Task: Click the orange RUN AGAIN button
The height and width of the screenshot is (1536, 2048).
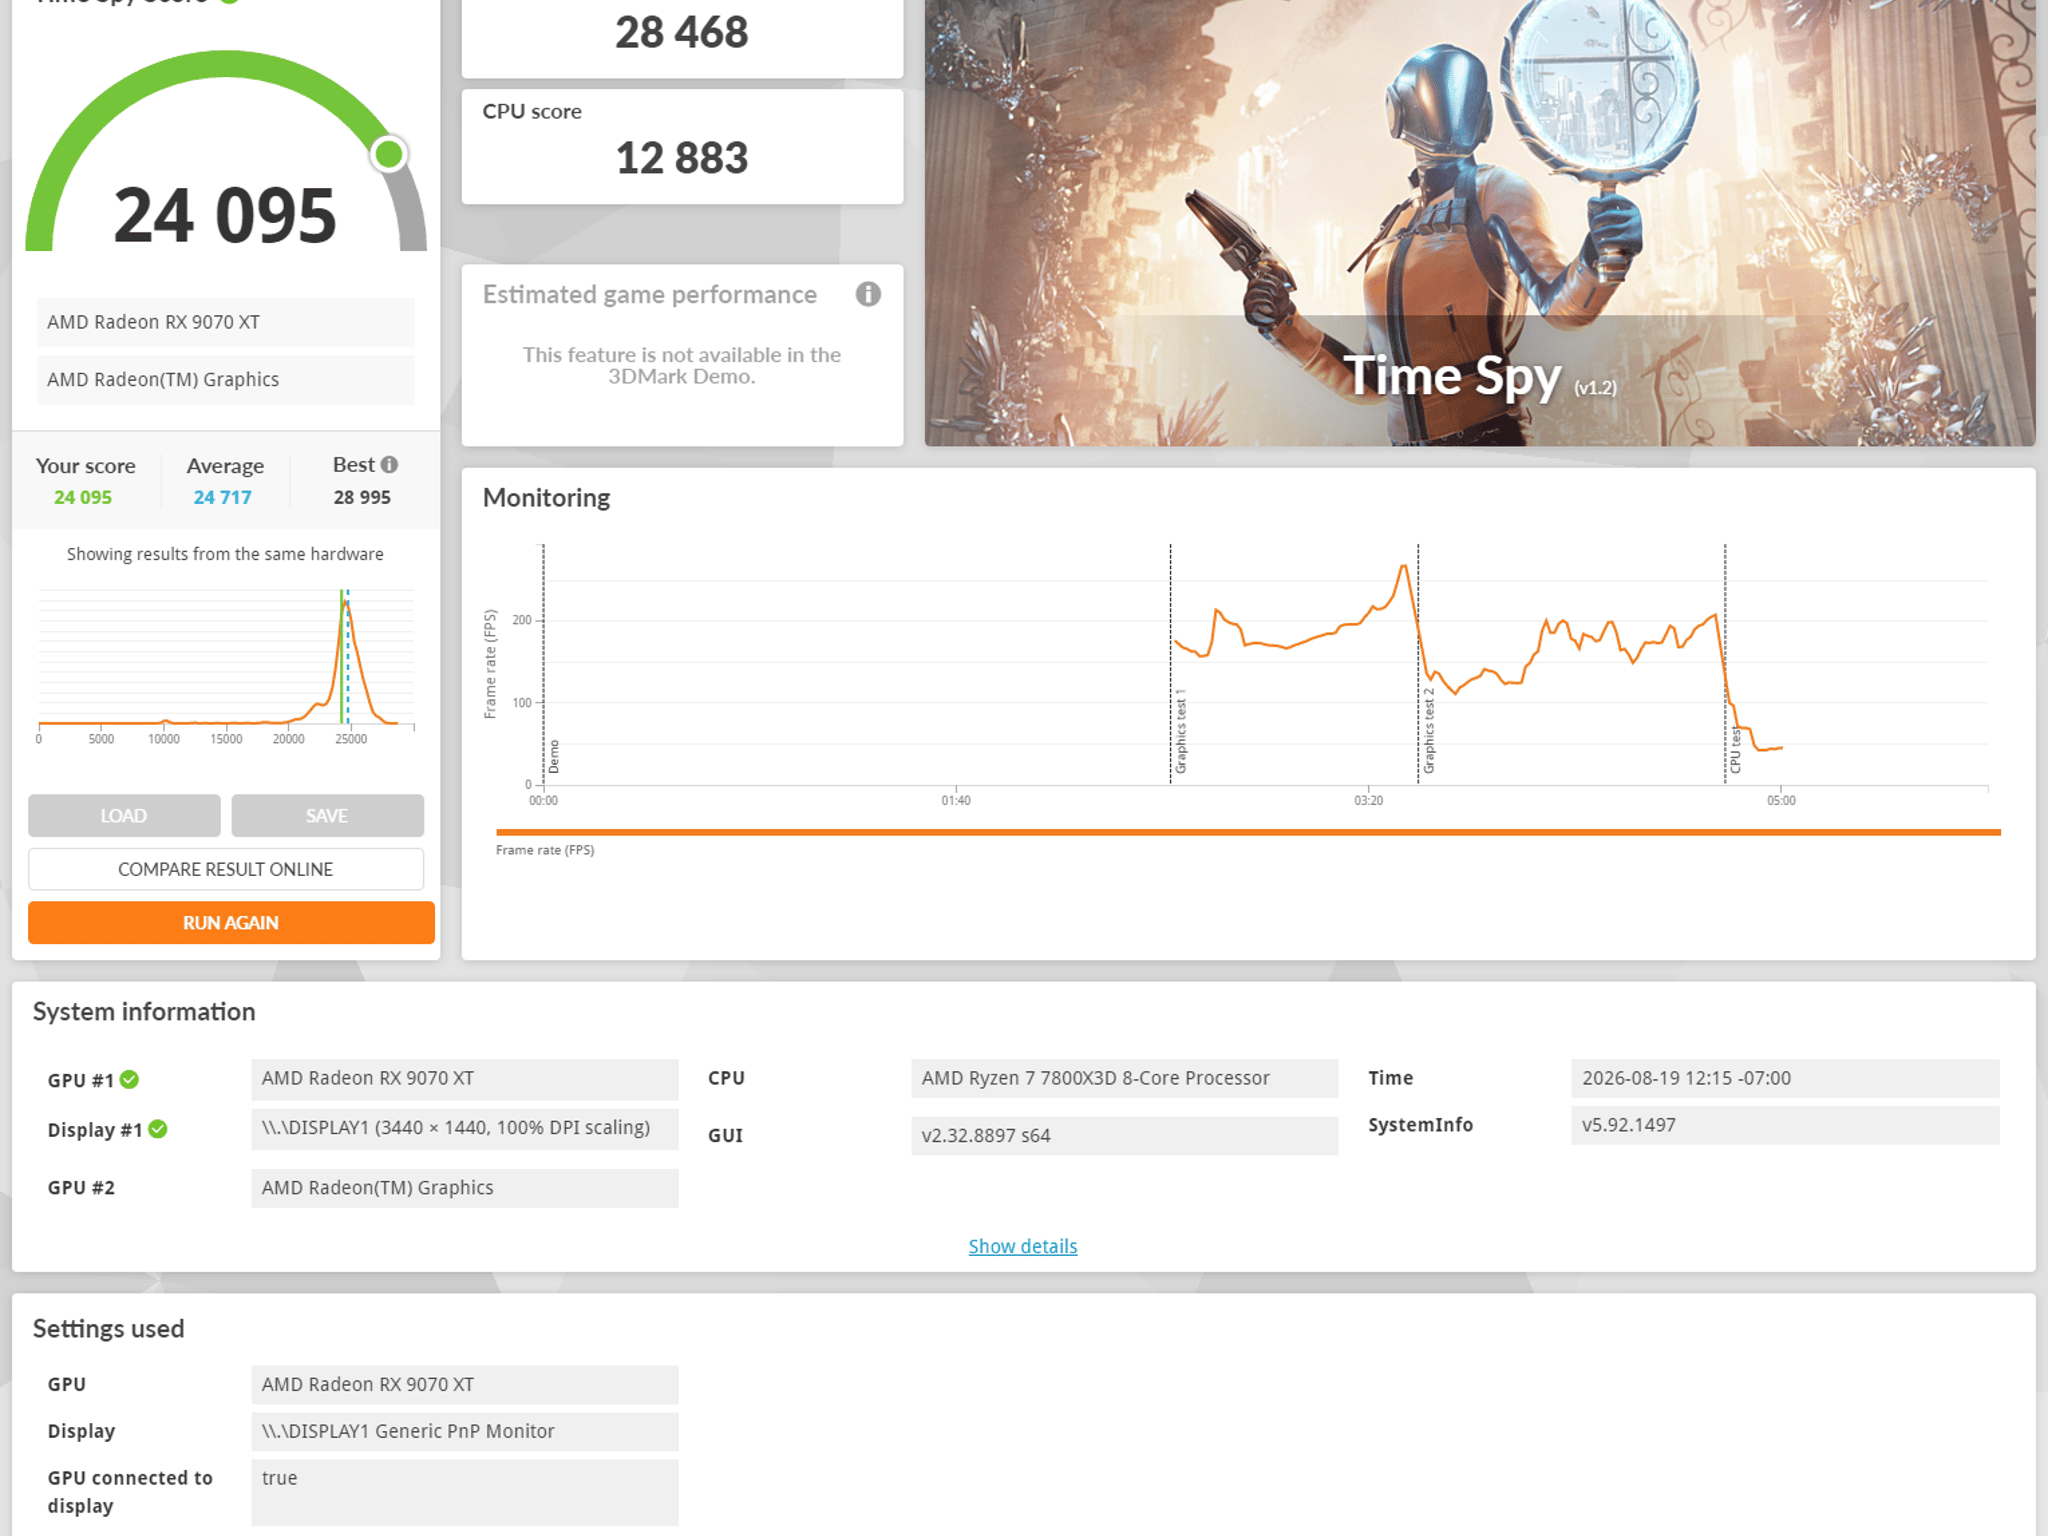Action: [231, 923]
